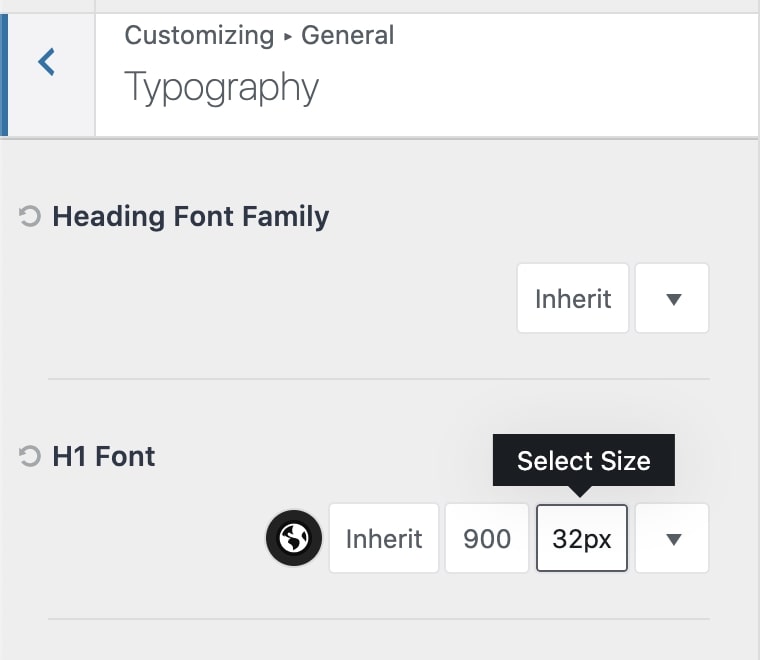Click the divider below Heading Font Family
Viewport: 760px width, 660px height.
point(378,379)
